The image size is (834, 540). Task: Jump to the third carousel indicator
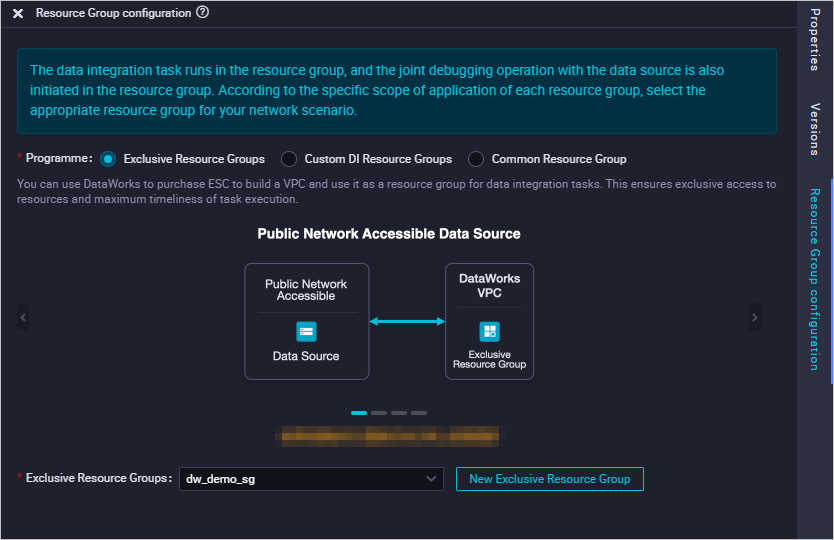click(x=399, y=413)
